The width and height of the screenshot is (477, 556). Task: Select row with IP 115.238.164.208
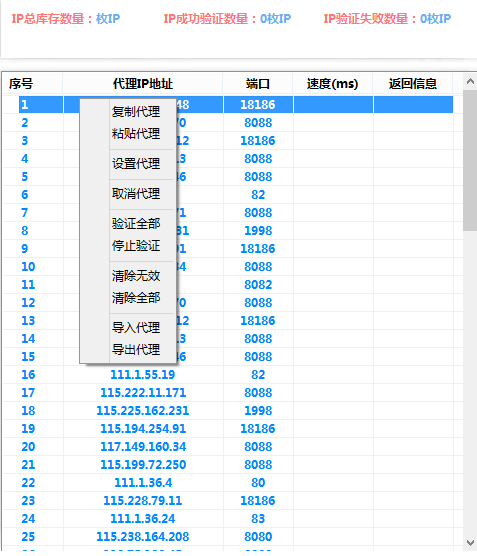[228, 536]
